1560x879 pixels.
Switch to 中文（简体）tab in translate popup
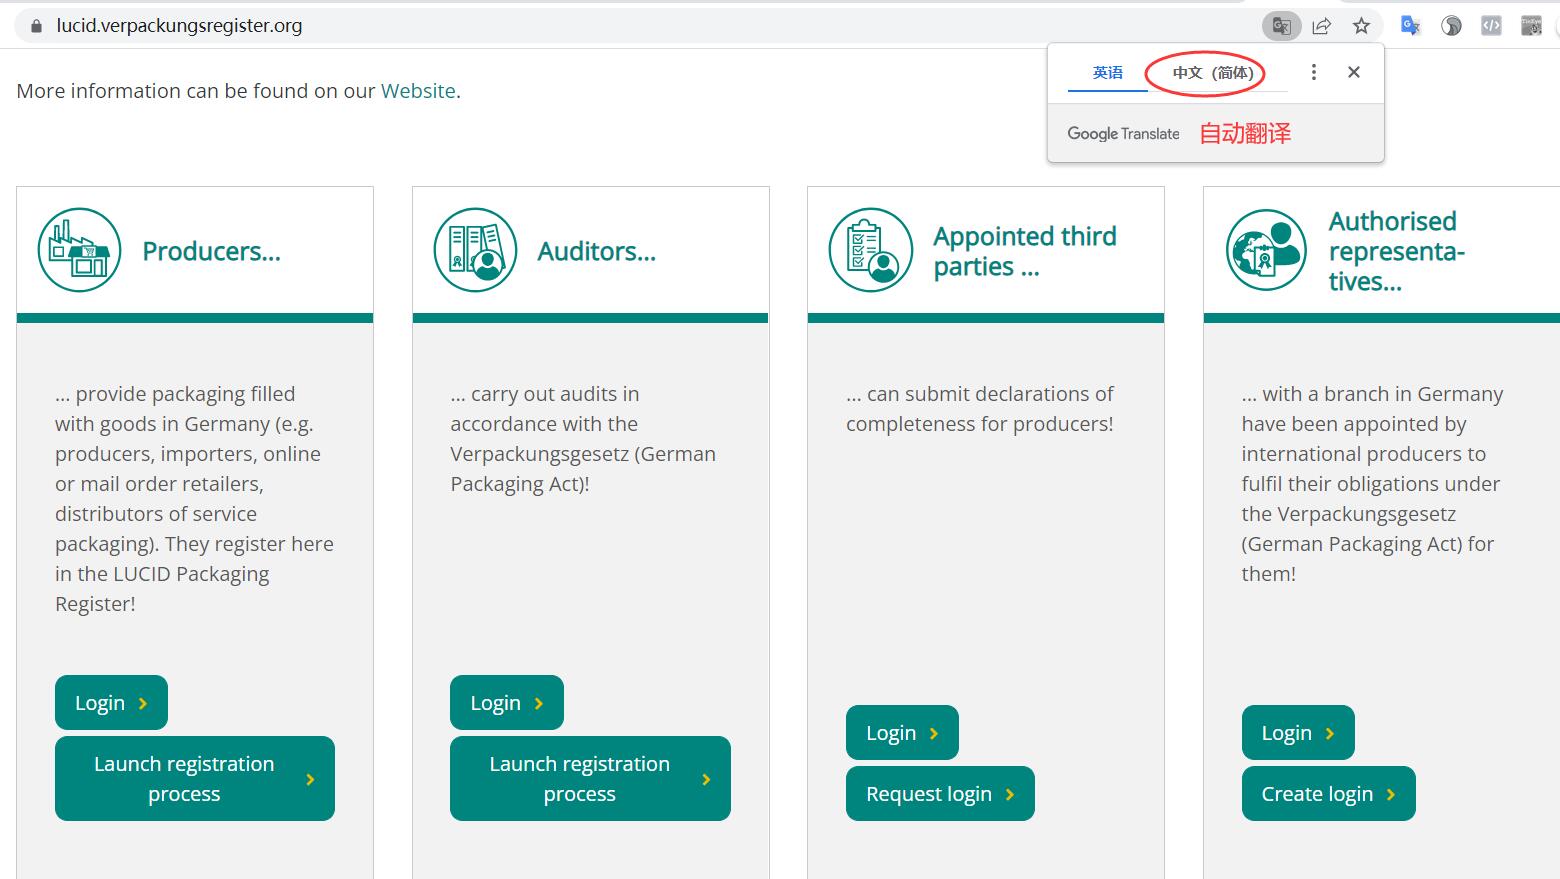1213,73
